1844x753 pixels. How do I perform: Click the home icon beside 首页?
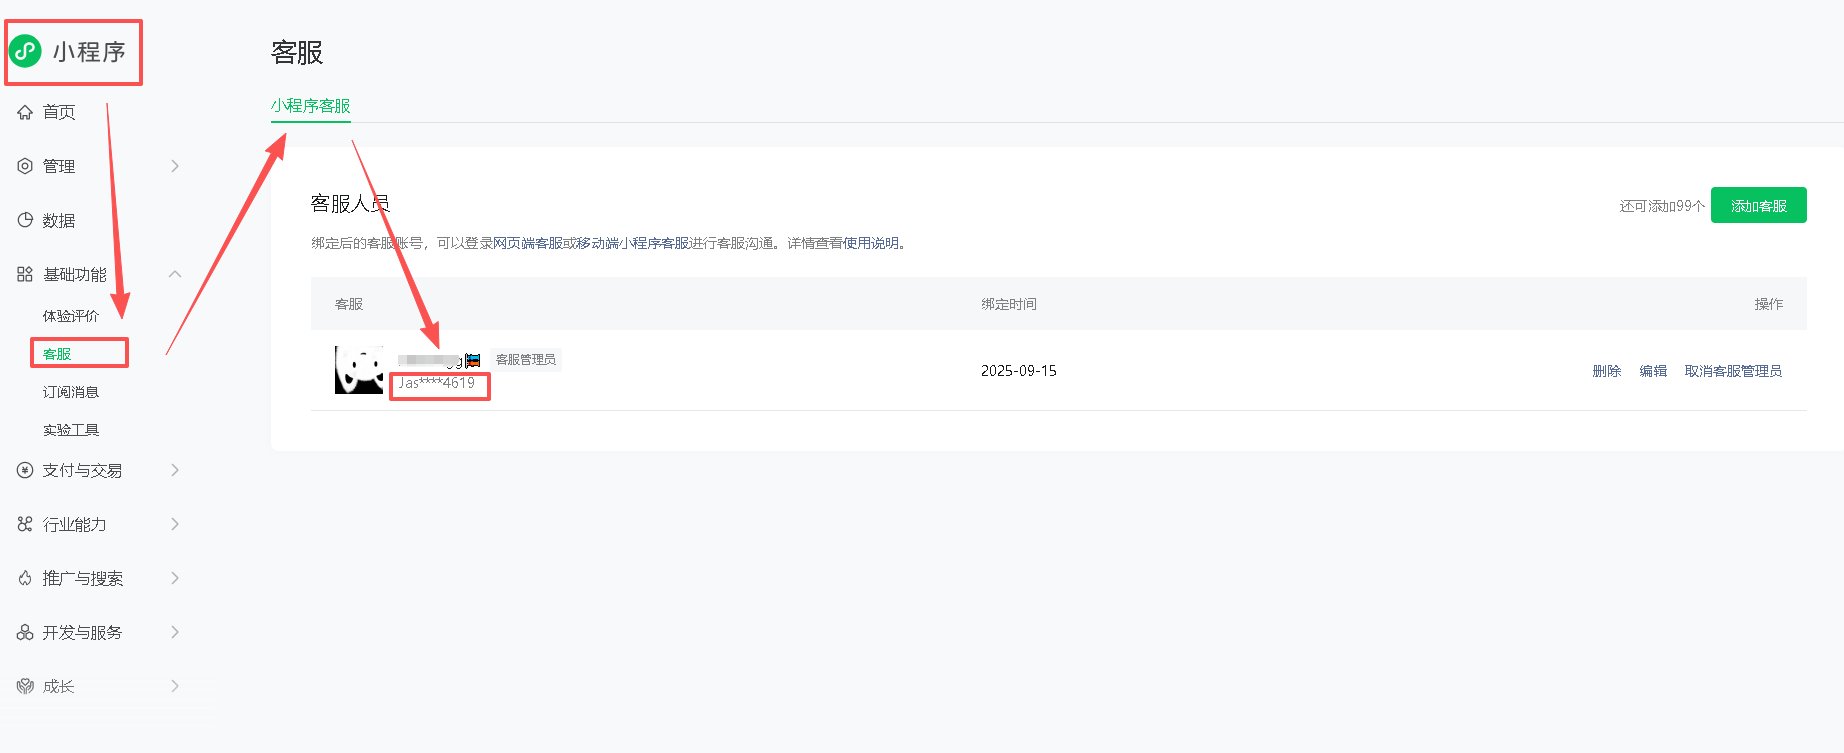click(x=25, y=112)
